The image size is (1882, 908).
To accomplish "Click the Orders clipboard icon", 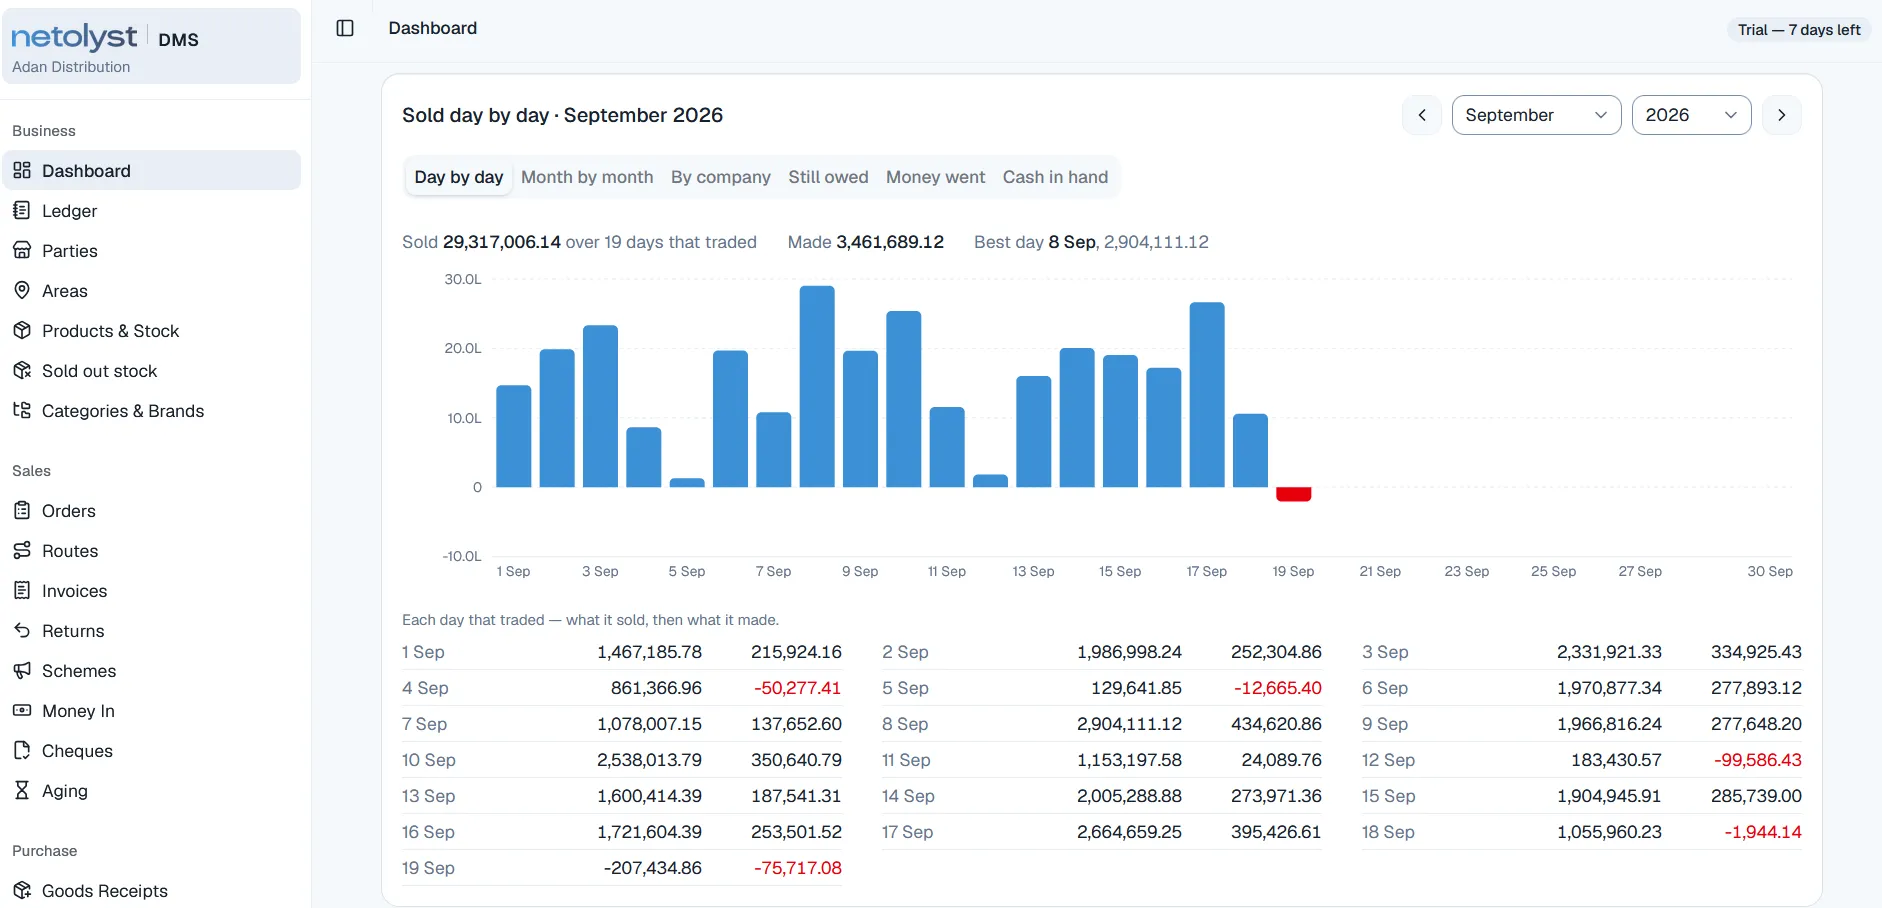I will point(22,510).
